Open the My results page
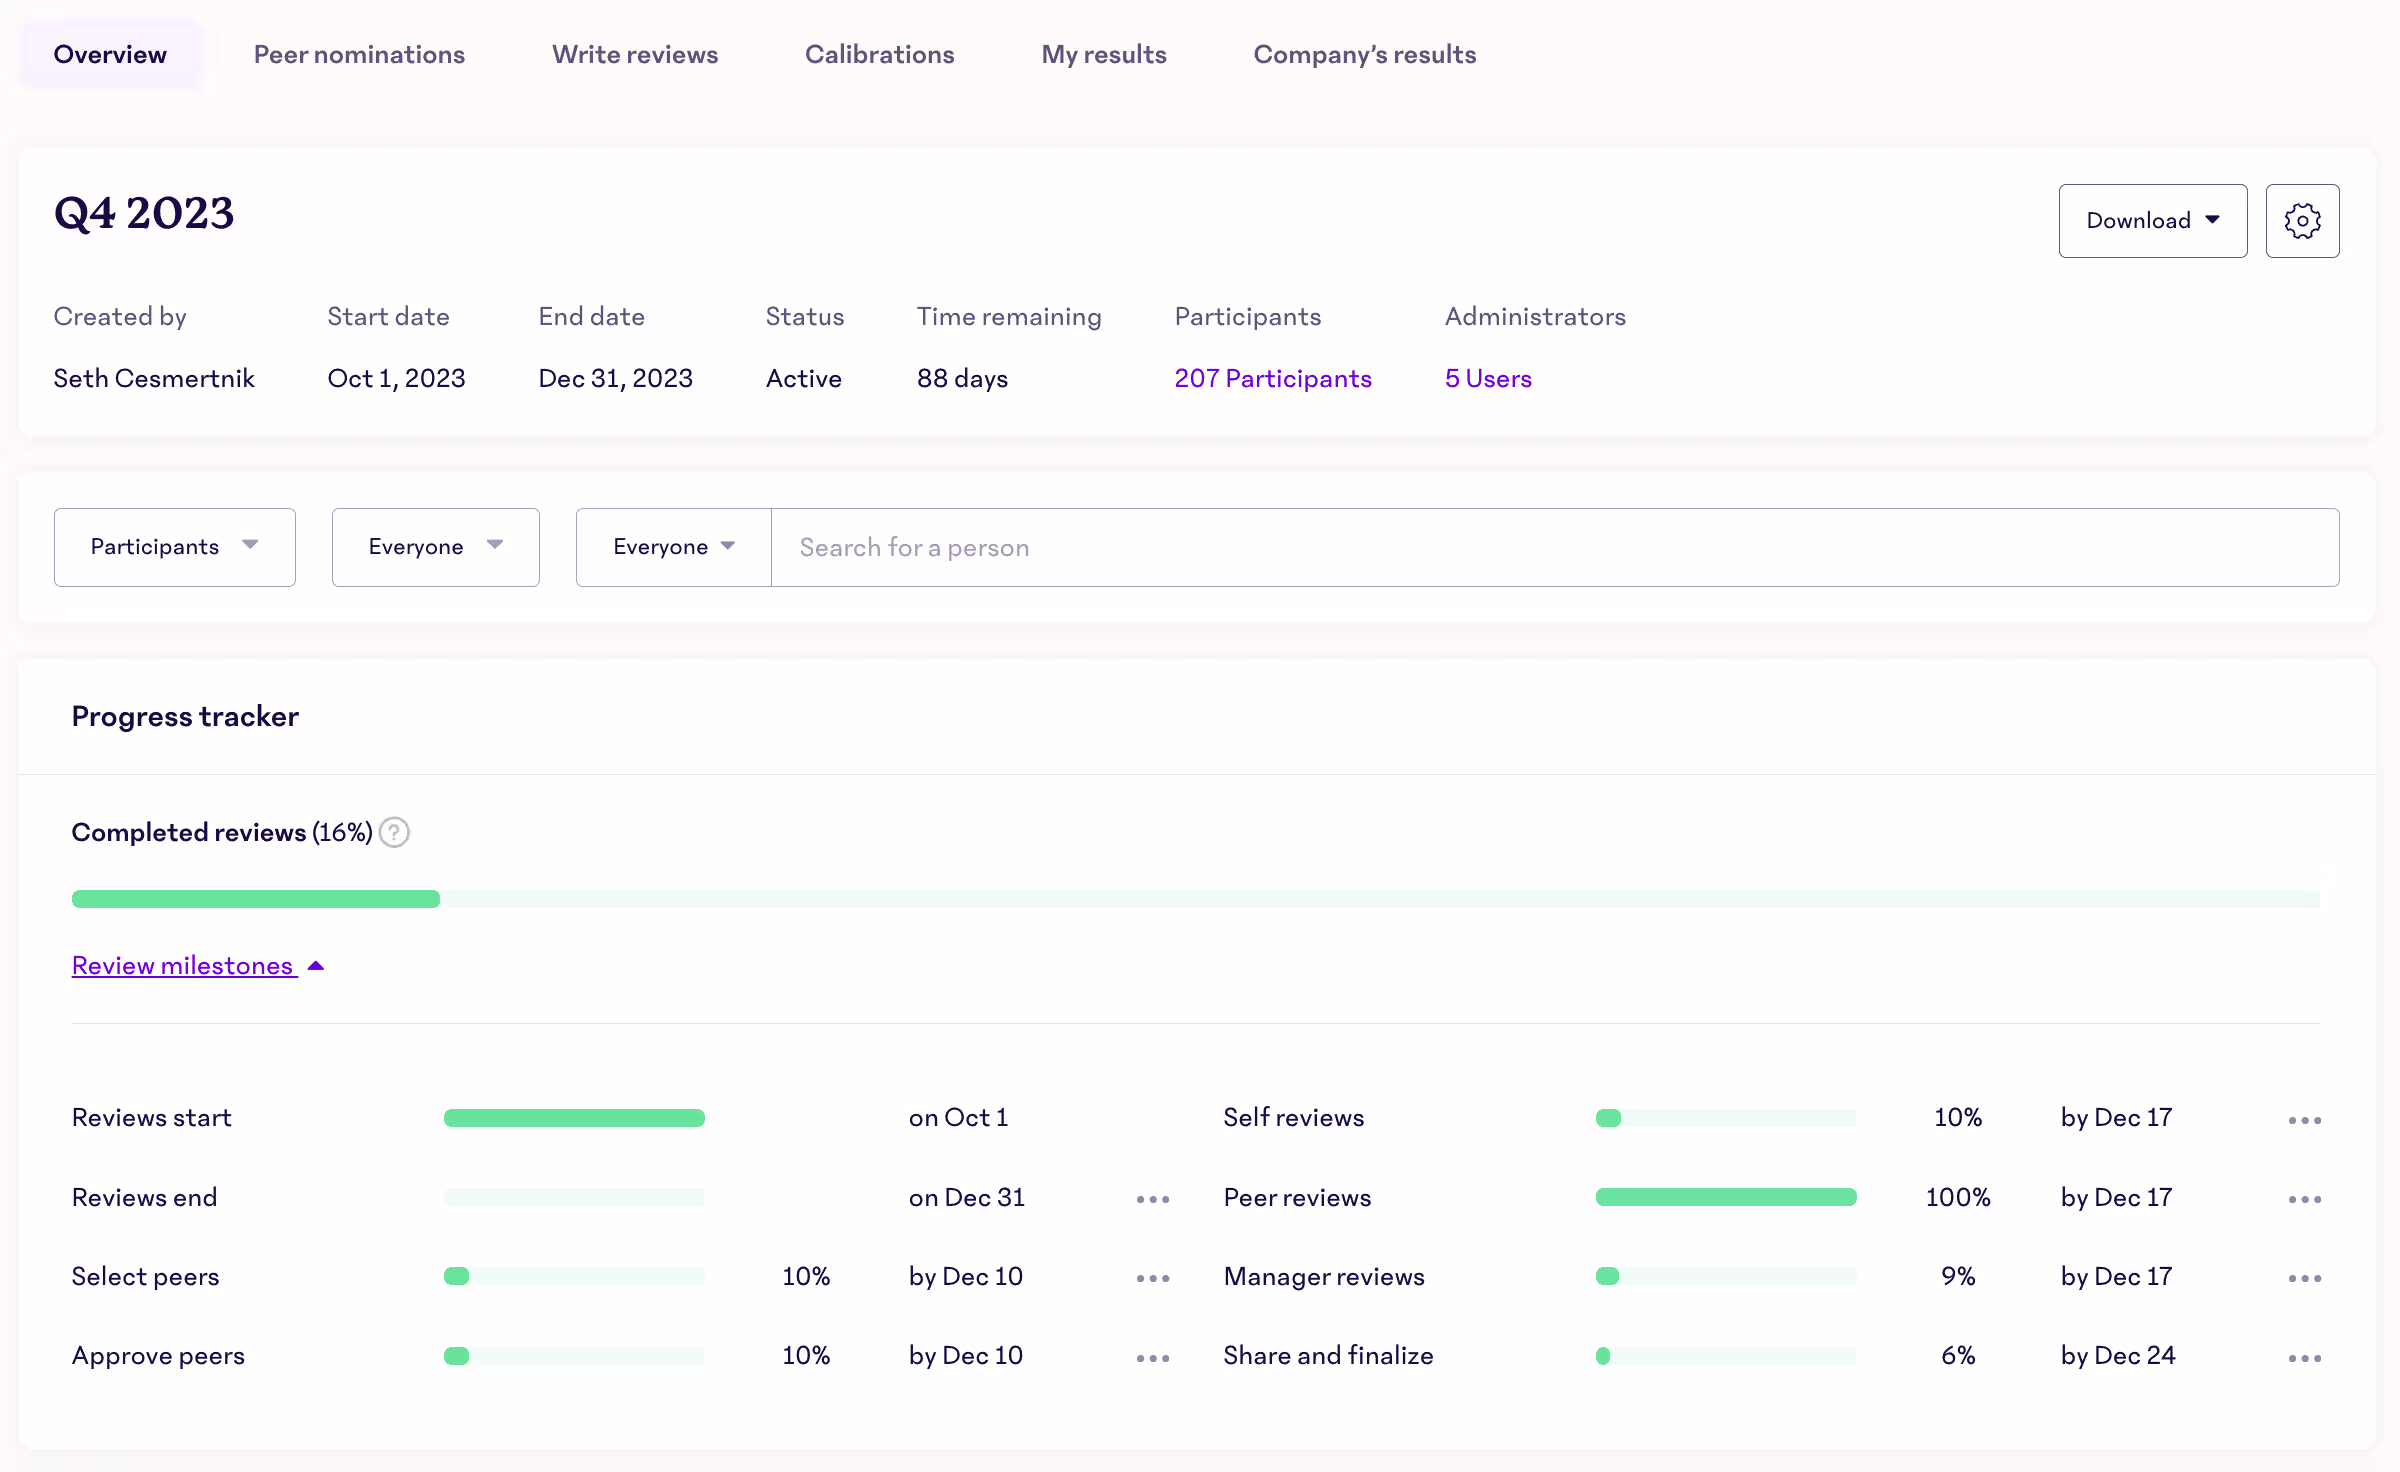 (x=1103, y=54)
